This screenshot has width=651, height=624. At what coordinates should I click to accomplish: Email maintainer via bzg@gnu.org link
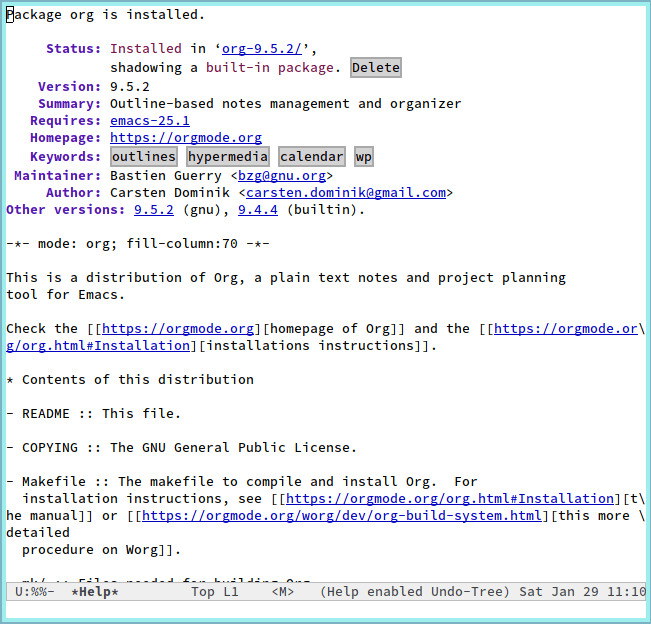click(x=282, y=176)
